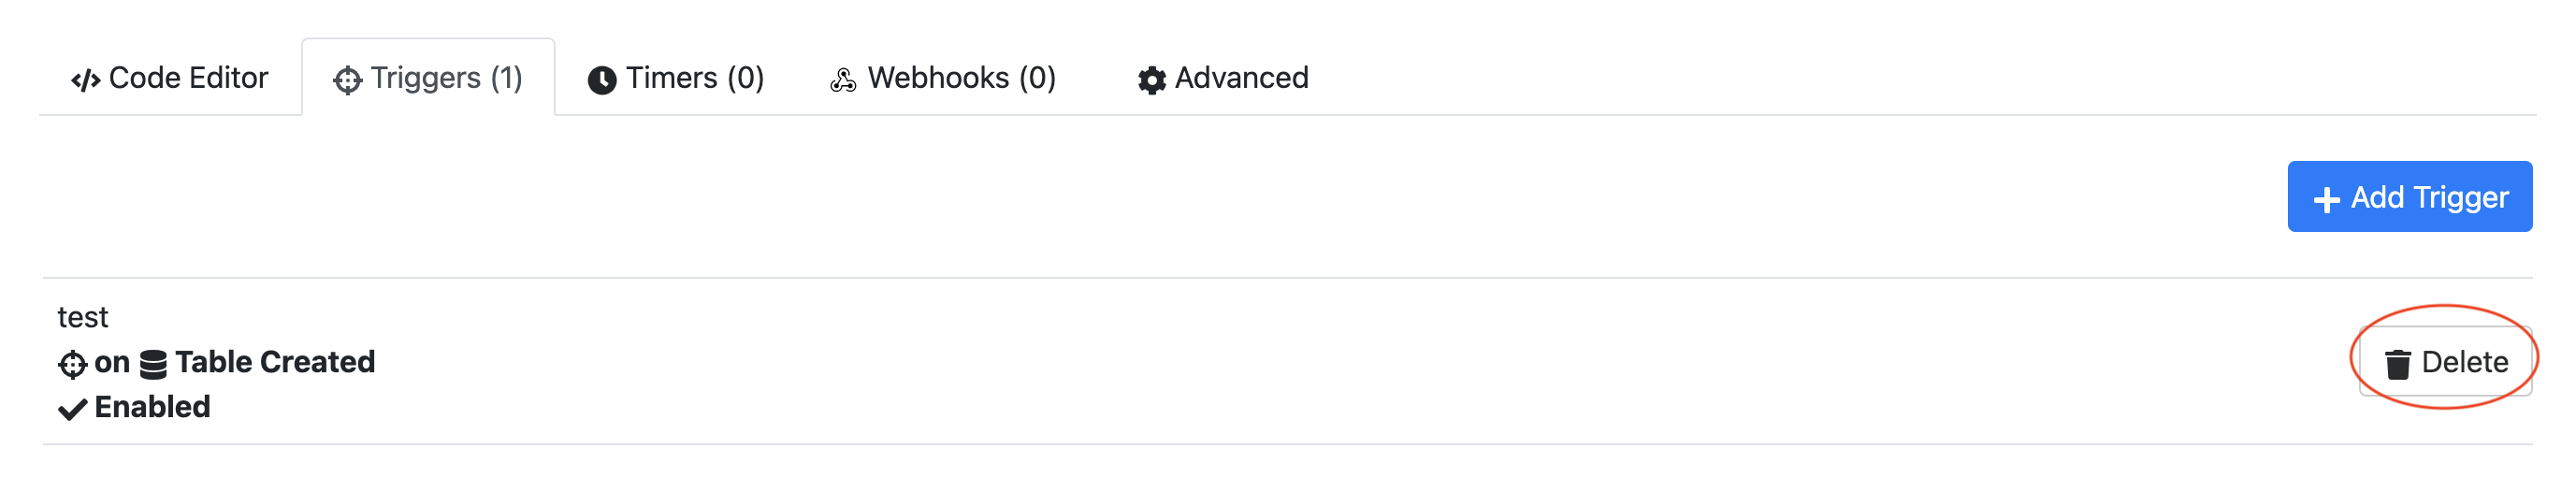This screenshot has width=2576, height=492.
Task: Click the trigger name "test"
Action: (83, 318)
